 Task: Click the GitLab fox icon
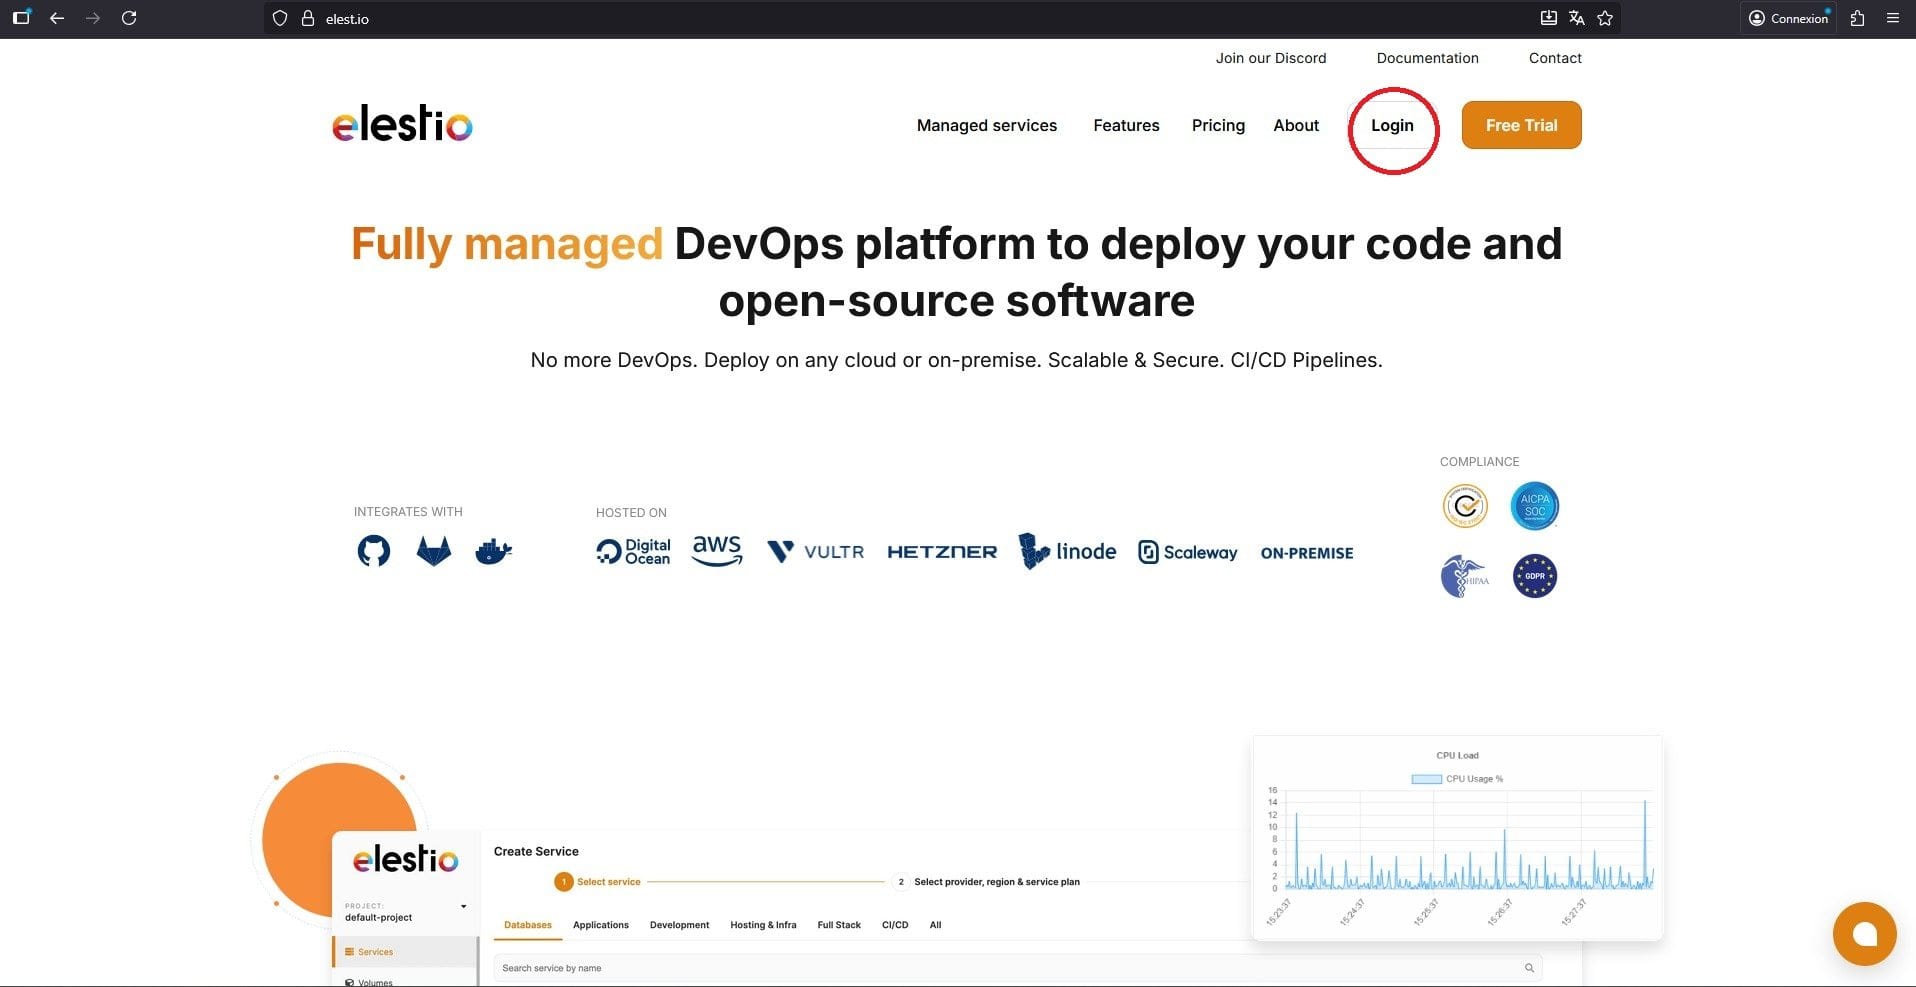pyautogui.click(x=433, y=551)
